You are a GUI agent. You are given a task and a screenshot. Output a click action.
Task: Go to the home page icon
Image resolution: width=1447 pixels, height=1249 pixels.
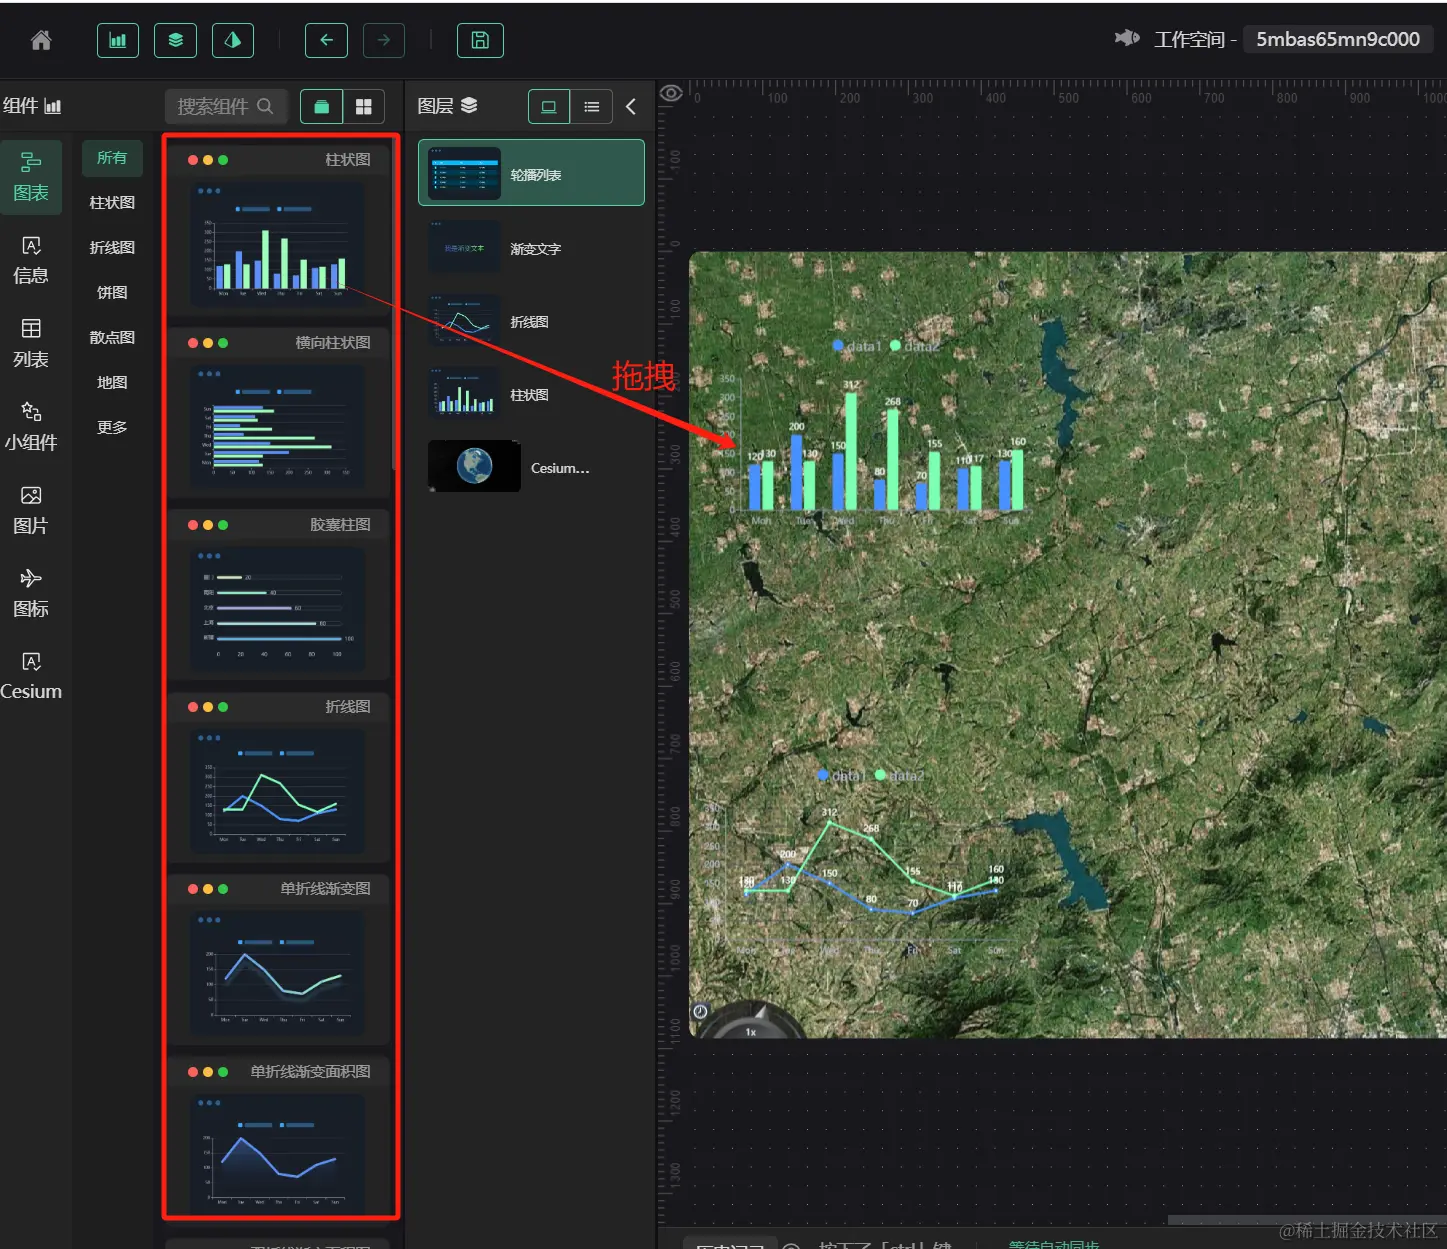tap(41, 40)
